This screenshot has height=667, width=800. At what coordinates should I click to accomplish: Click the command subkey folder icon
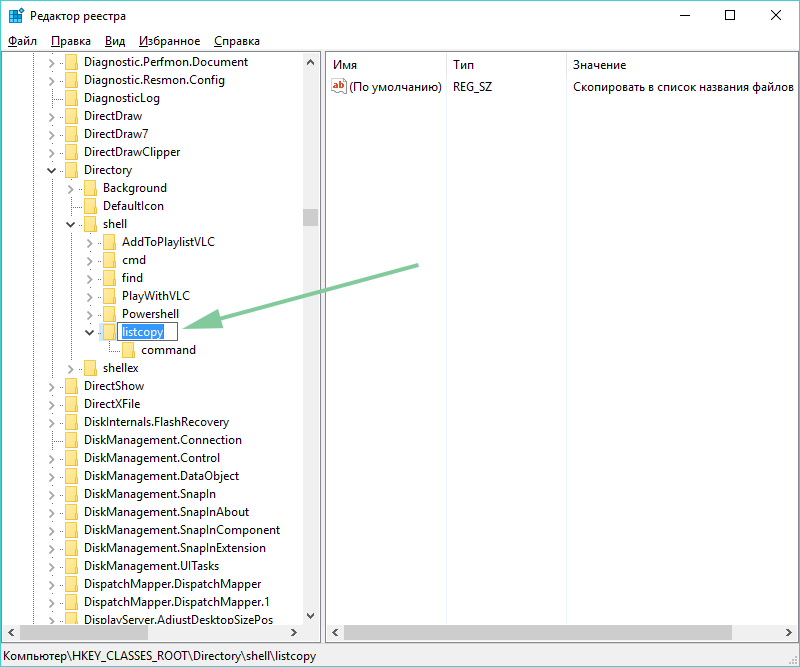pos(128,350)
